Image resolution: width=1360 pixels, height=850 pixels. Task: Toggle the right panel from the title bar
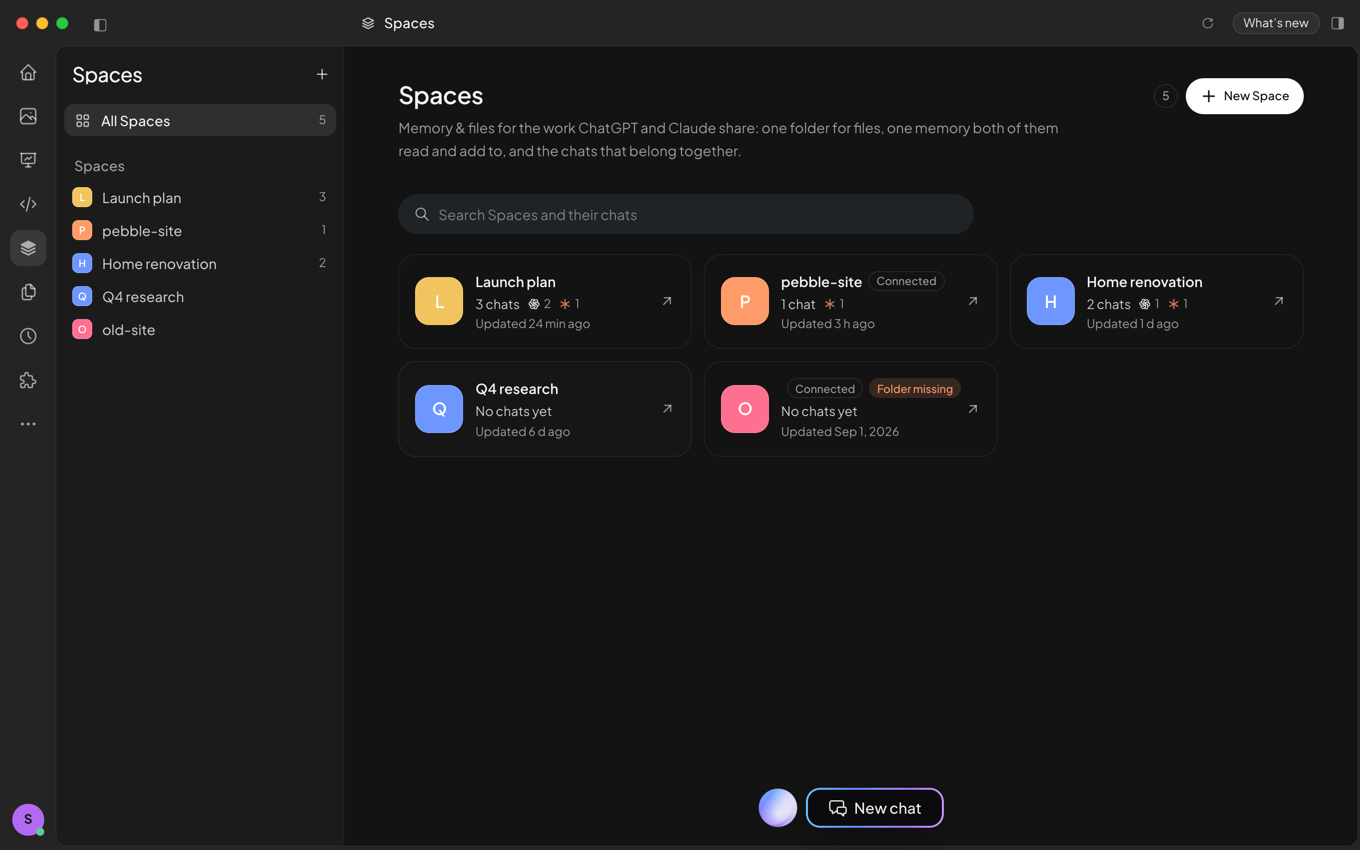1338,23
